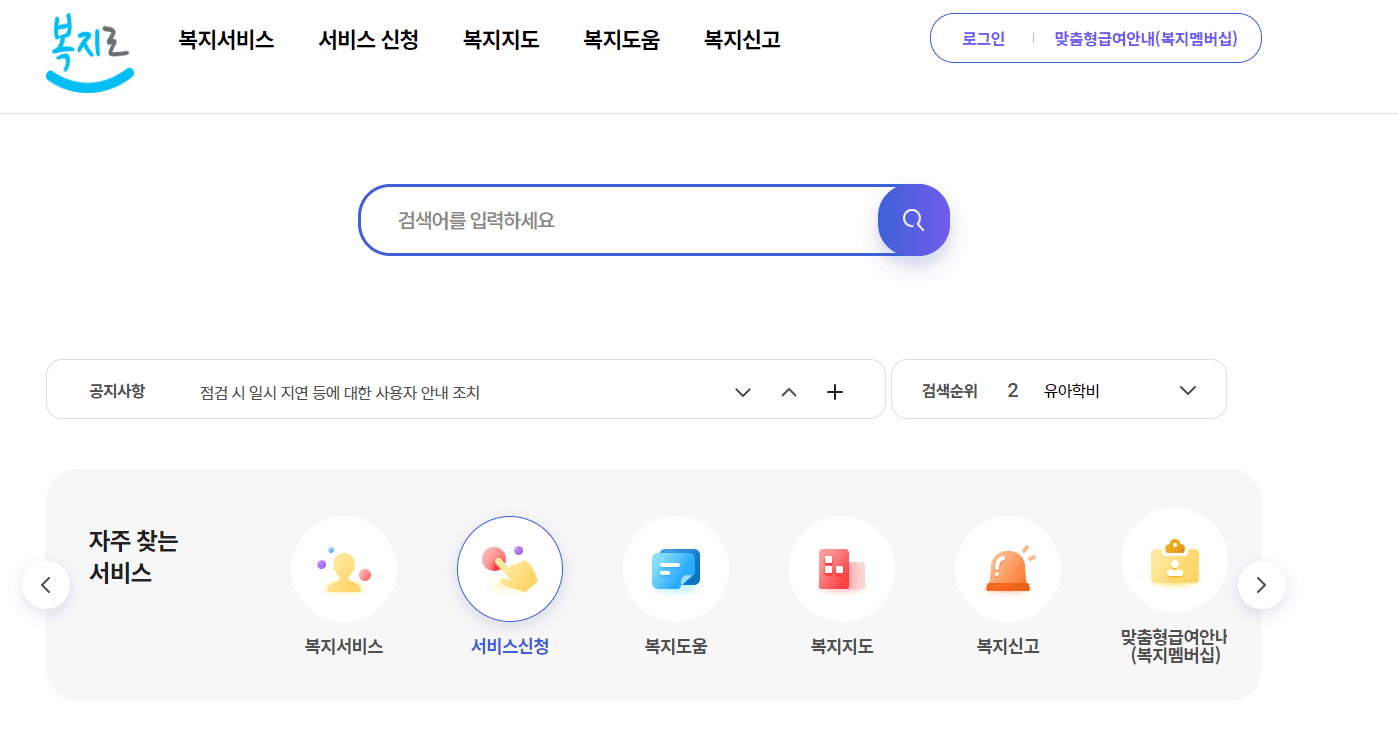Click 맞춤형급여안내 (복지멤버십) label under icon
The height and width of the screenshot is (741, 1398).
point(1174,646)
